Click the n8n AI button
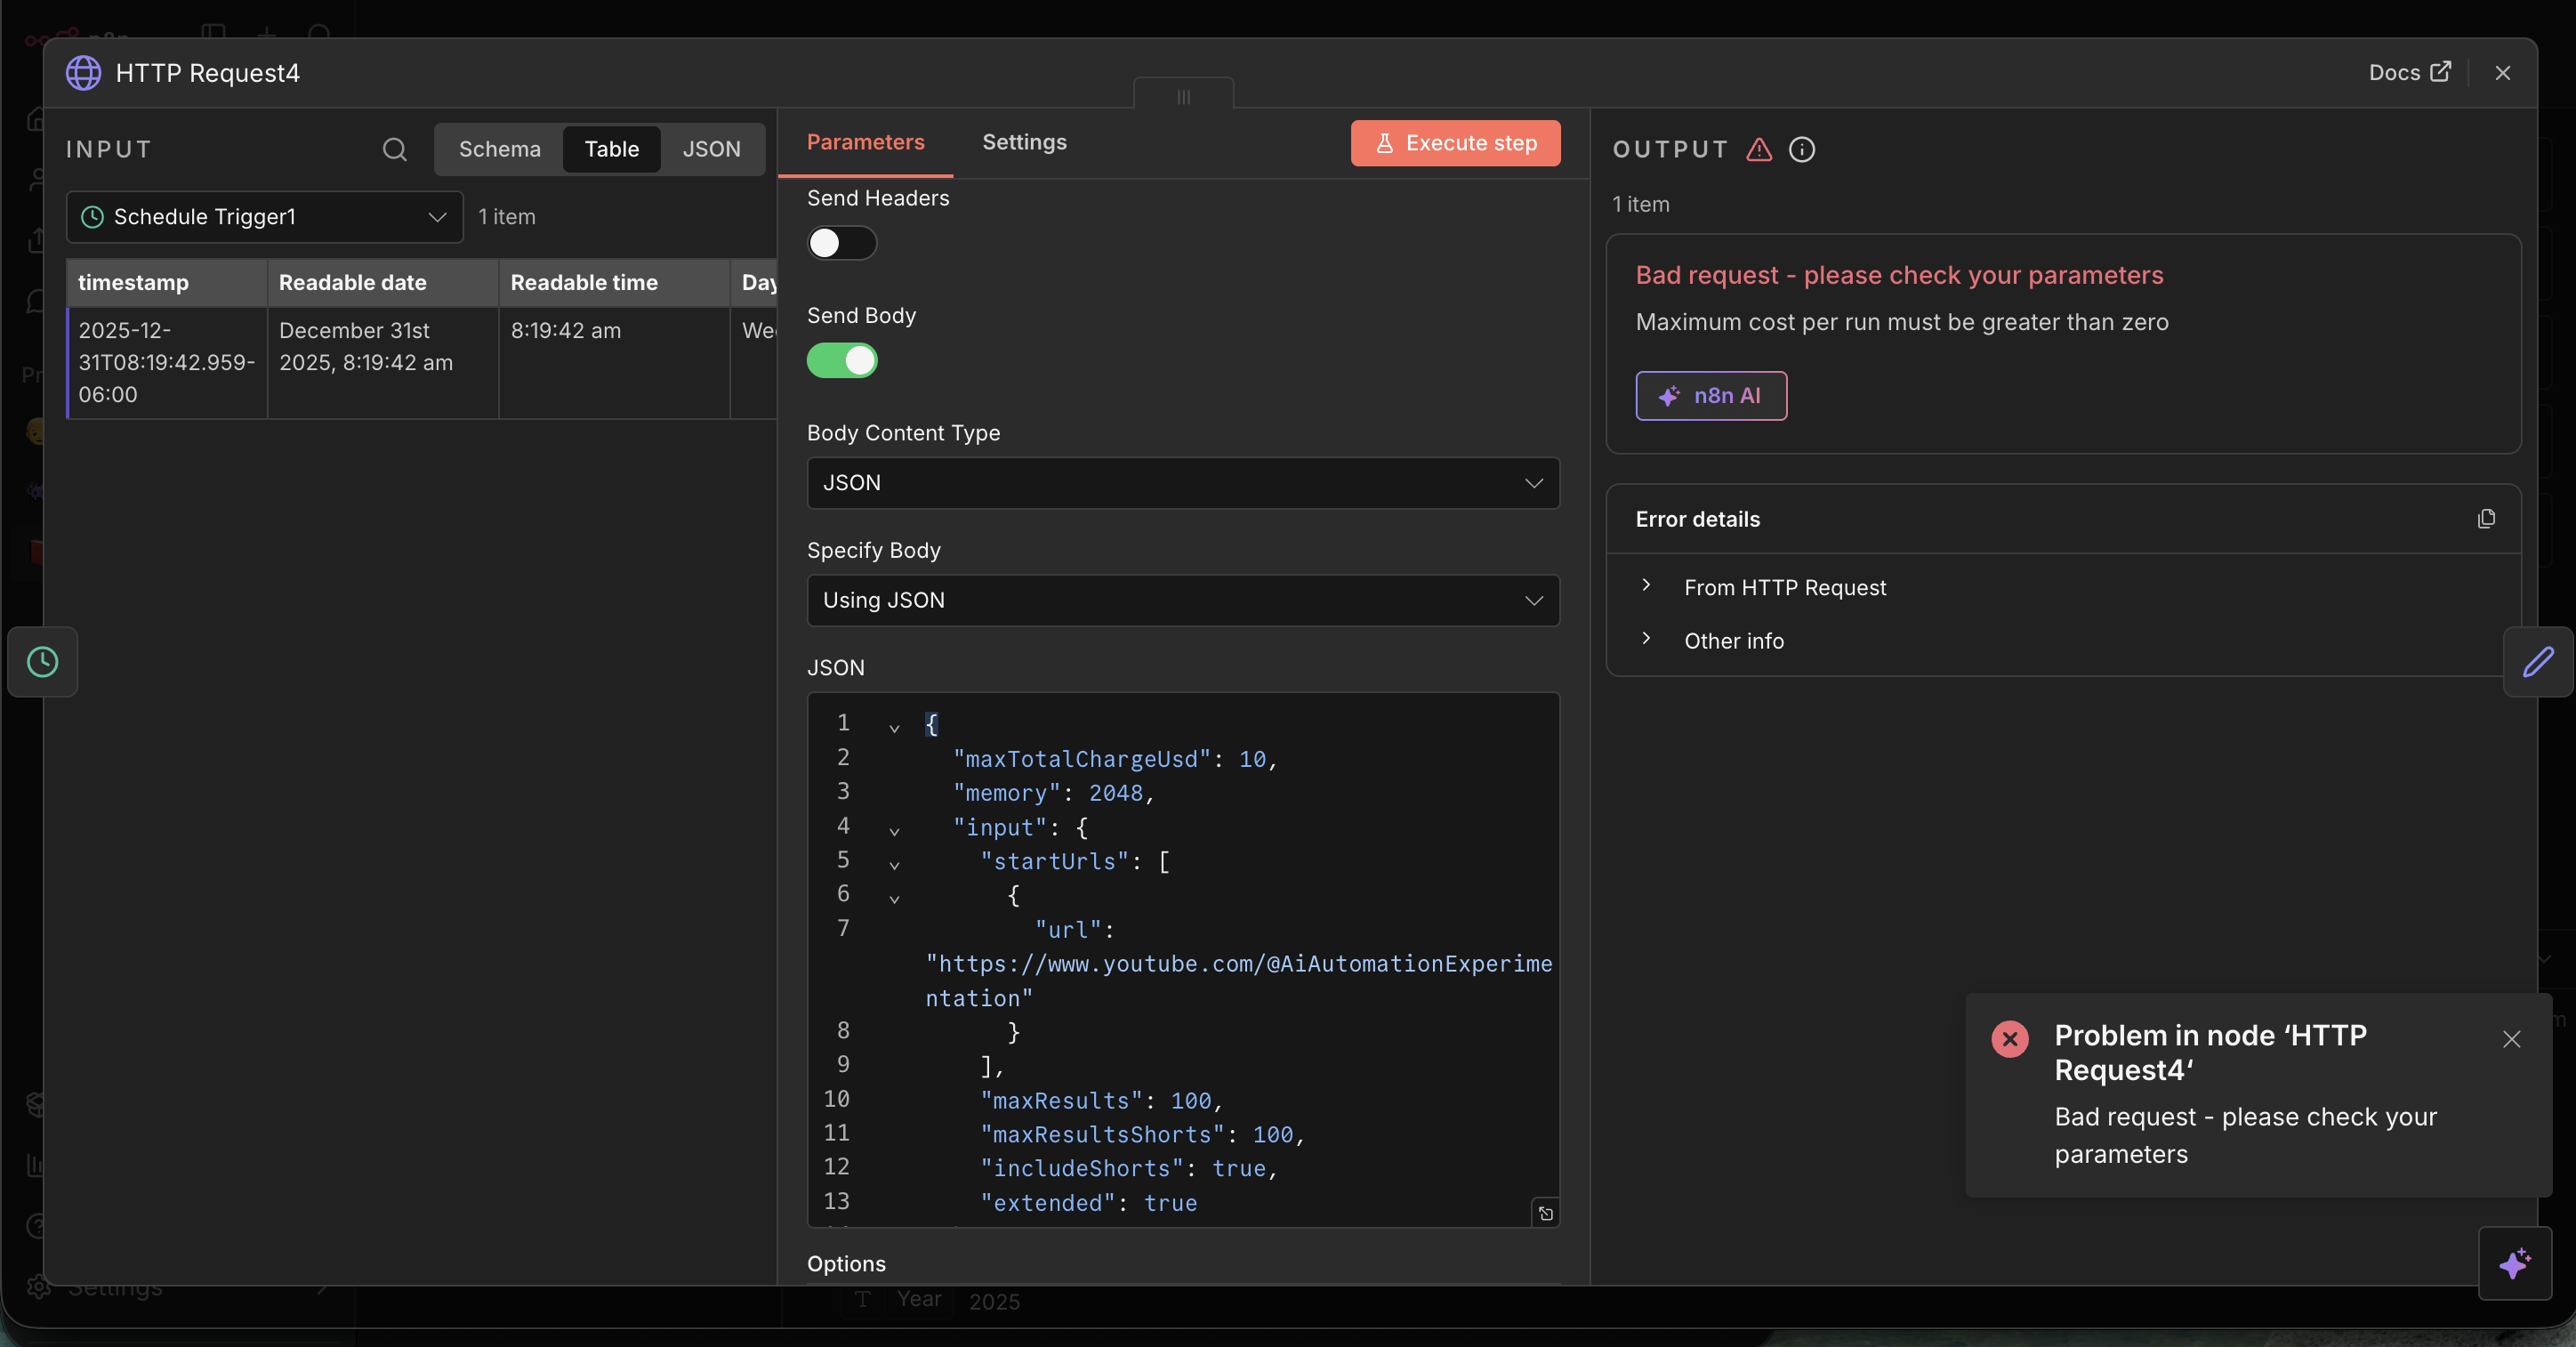Screen dimensions: 2576x1347 pos(1710,396)
